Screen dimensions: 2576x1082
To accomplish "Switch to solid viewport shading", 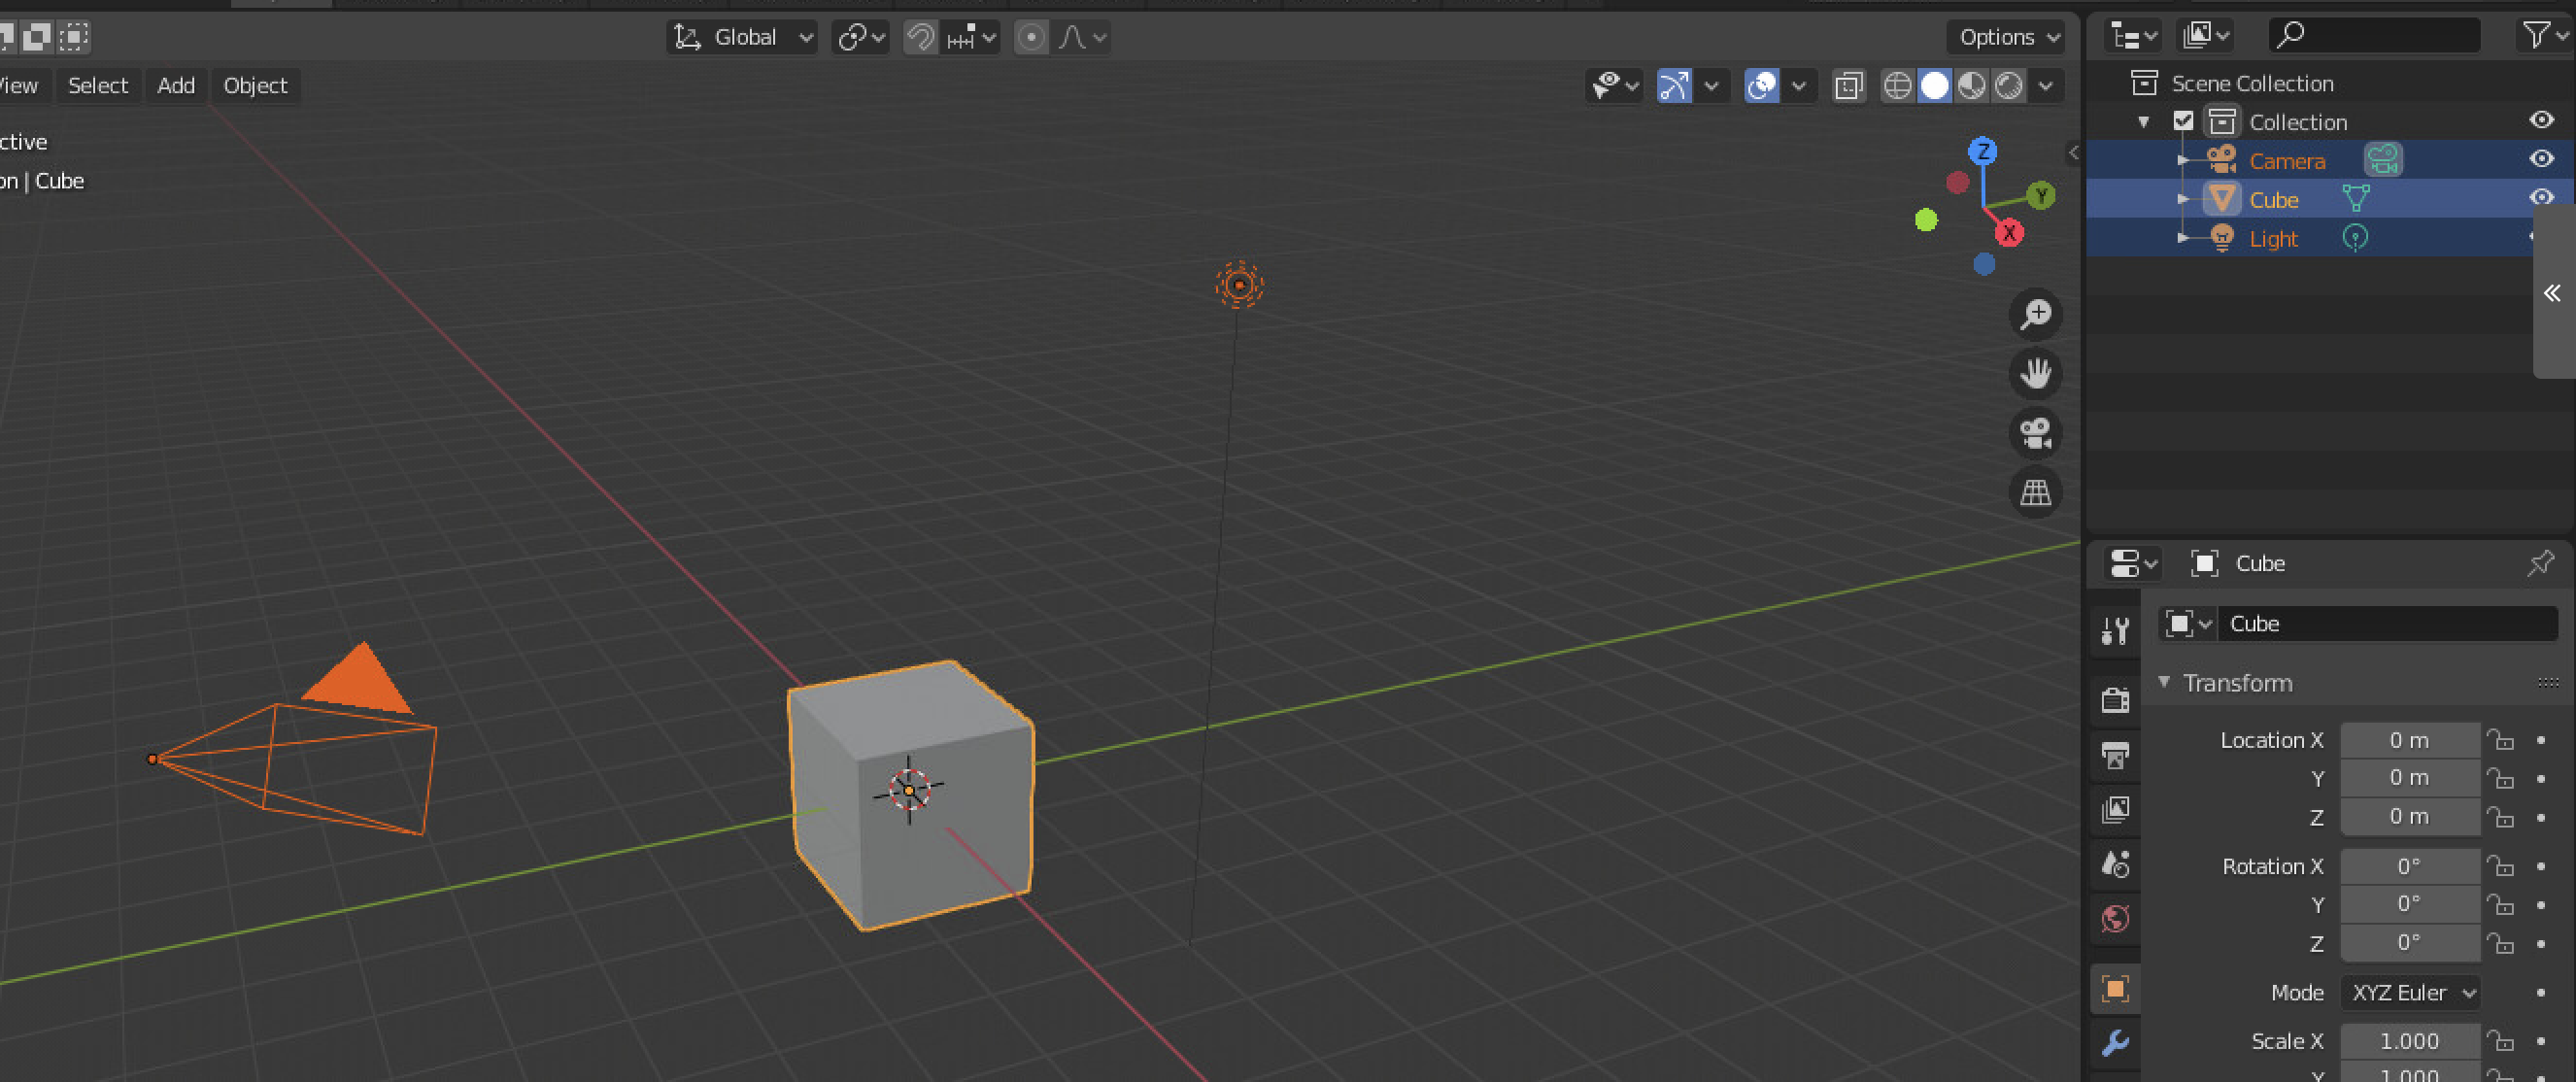I will 1934,86.
